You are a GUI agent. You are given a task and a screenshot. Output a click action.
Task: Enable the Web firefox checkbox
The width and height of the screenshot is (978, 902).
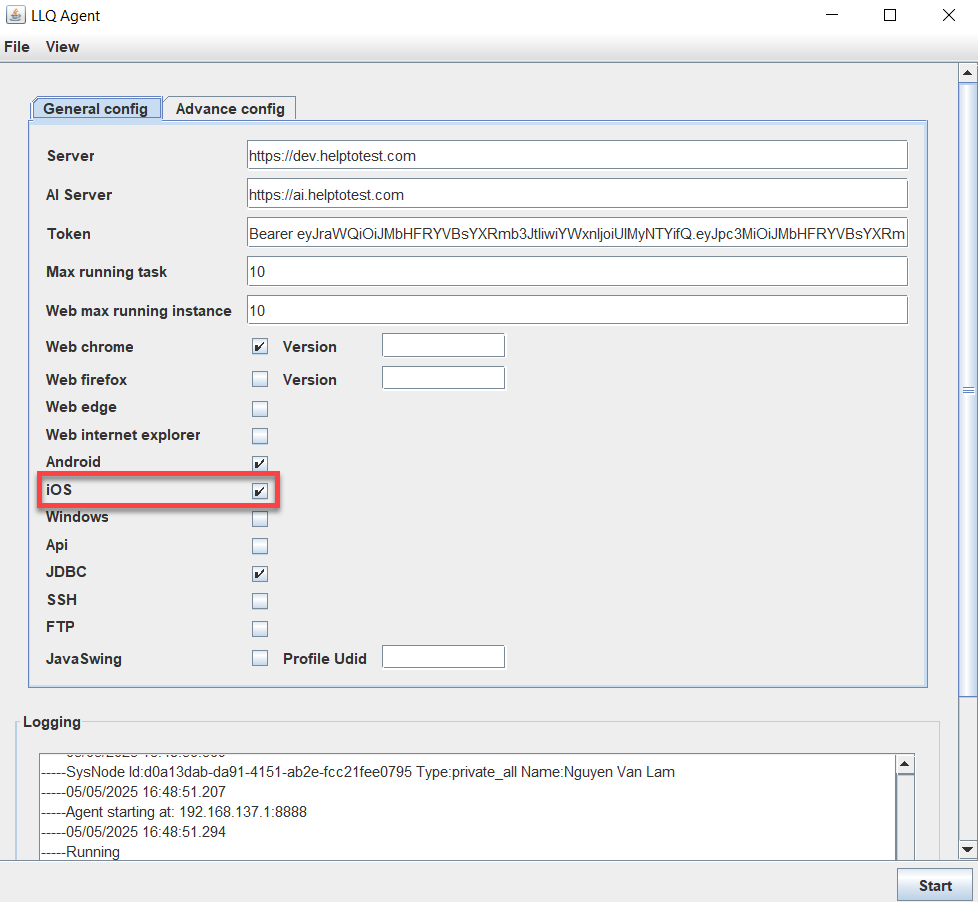point(260,380)
